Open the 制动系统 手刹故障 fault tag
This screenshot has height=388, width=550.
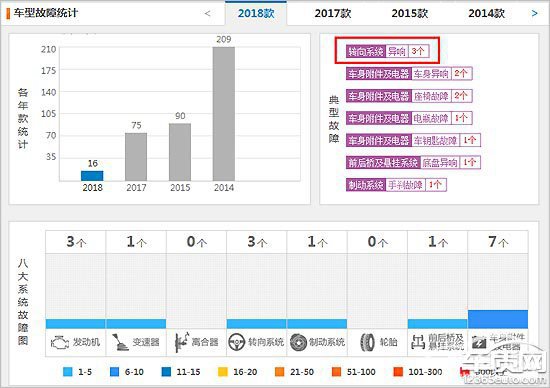pyautogui.click(x=396, y=185)
